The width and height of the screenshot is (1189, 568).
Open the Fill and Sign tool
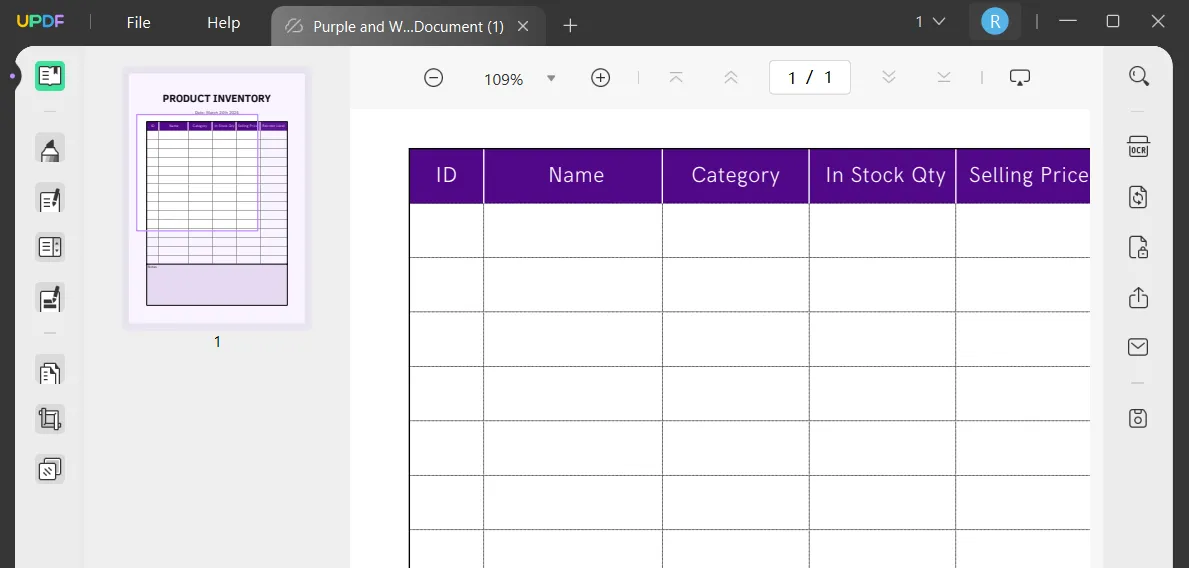tap(50, 297)
